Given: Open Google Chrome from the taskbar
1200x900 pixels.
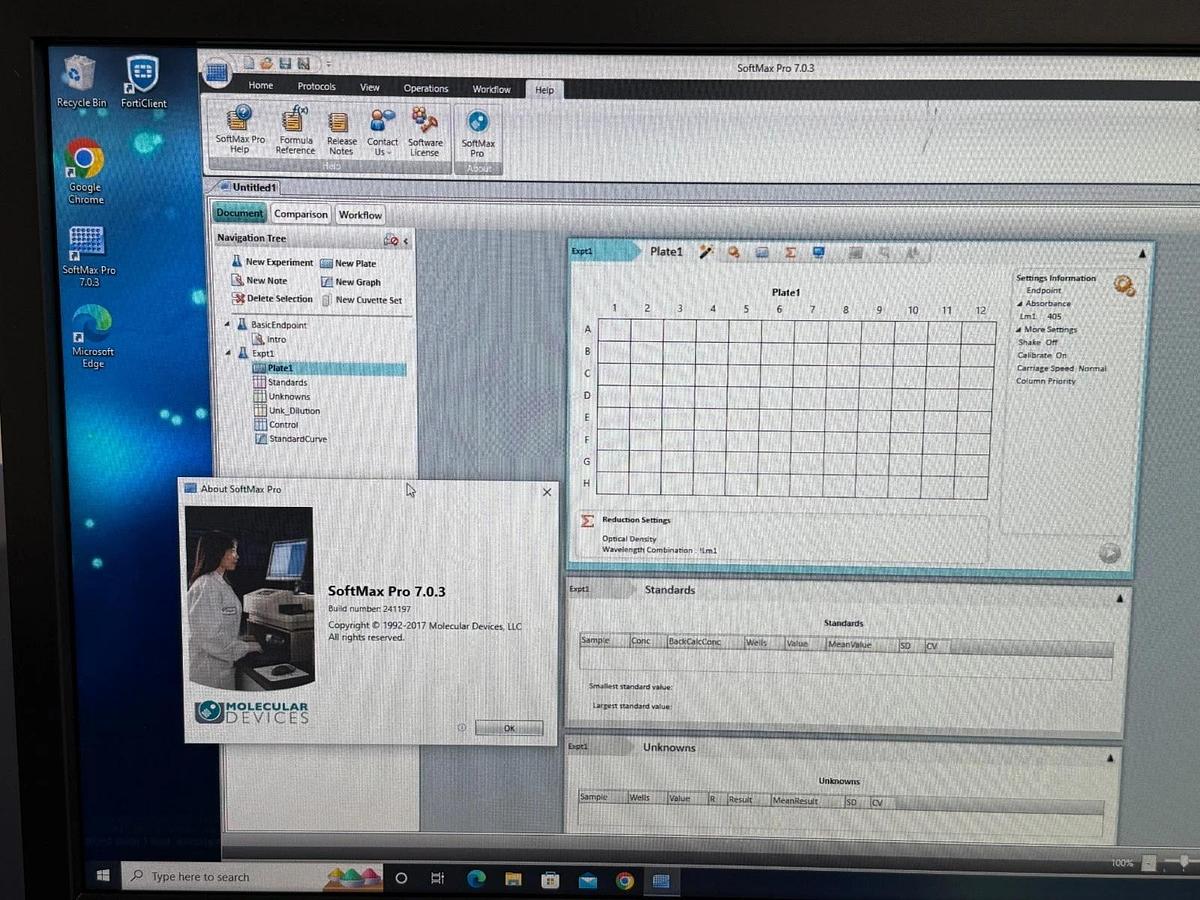Looking at the screenshot, I should point(625,881).
